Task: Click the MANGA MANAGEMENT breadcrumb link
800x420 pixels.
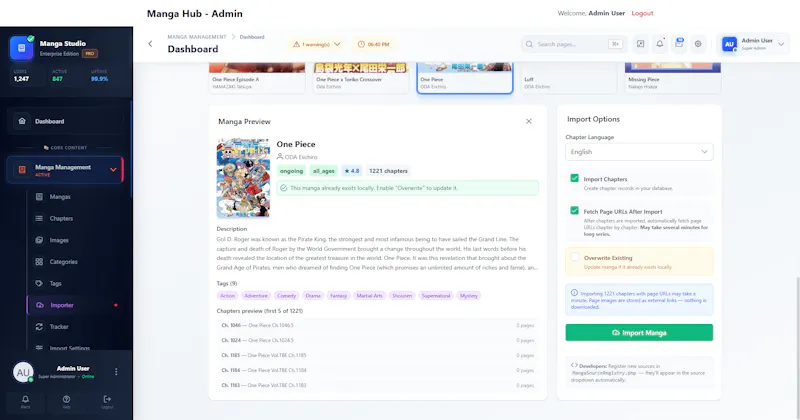Action: point(197,37)
